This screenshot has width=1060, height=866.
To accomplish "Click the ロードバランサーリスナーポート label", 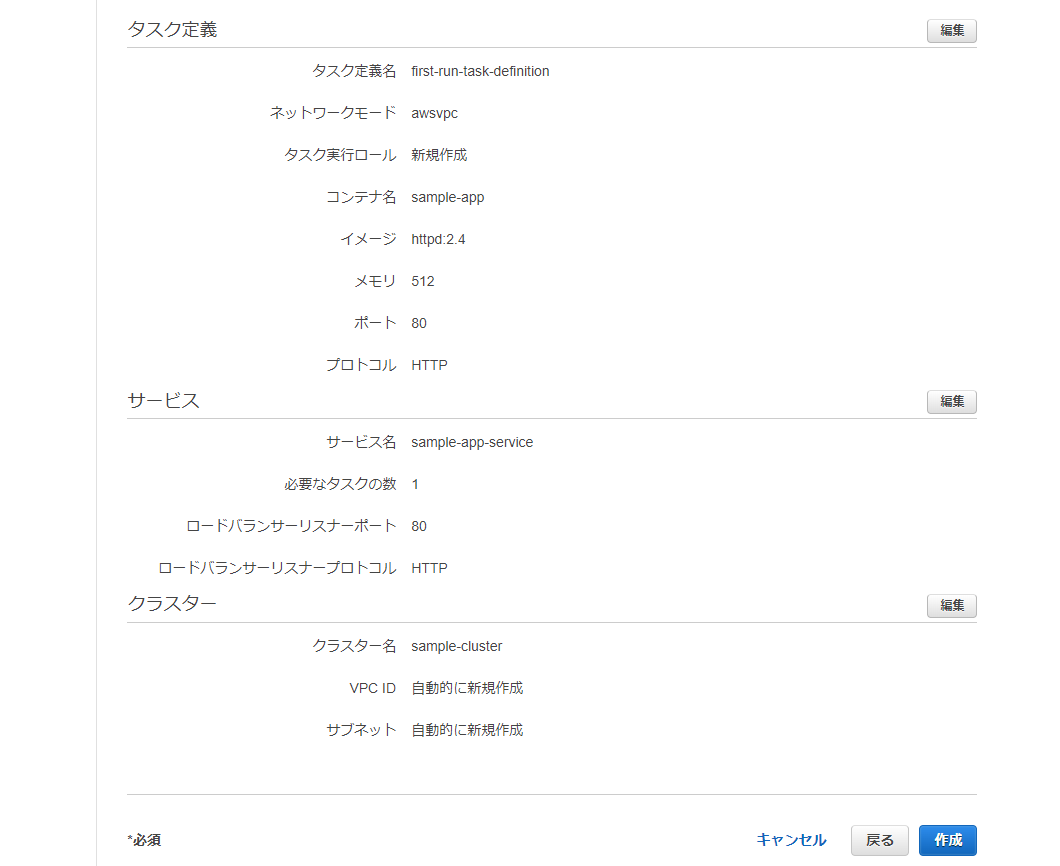I will pyautogui.click(x=291, y=526).
